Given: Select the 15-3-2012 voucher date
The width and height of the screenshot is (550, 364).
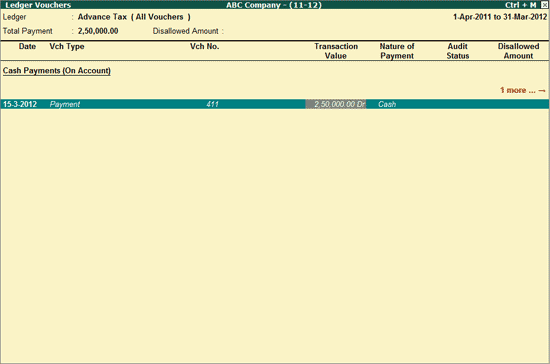Looking at the screenshot, I should pyautogui.click(x=20, y=104).
